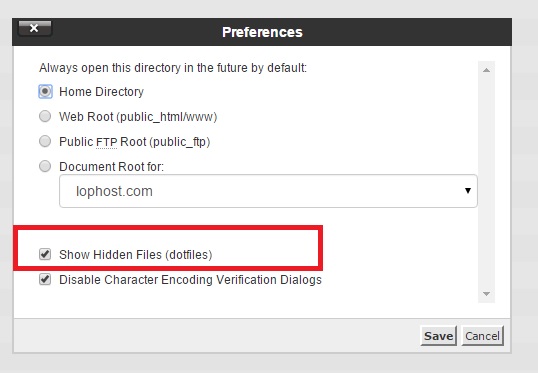Screen dimensions: 538x373
Task: Open the lophost.com domain dropdown
Action: click(268, 191)
